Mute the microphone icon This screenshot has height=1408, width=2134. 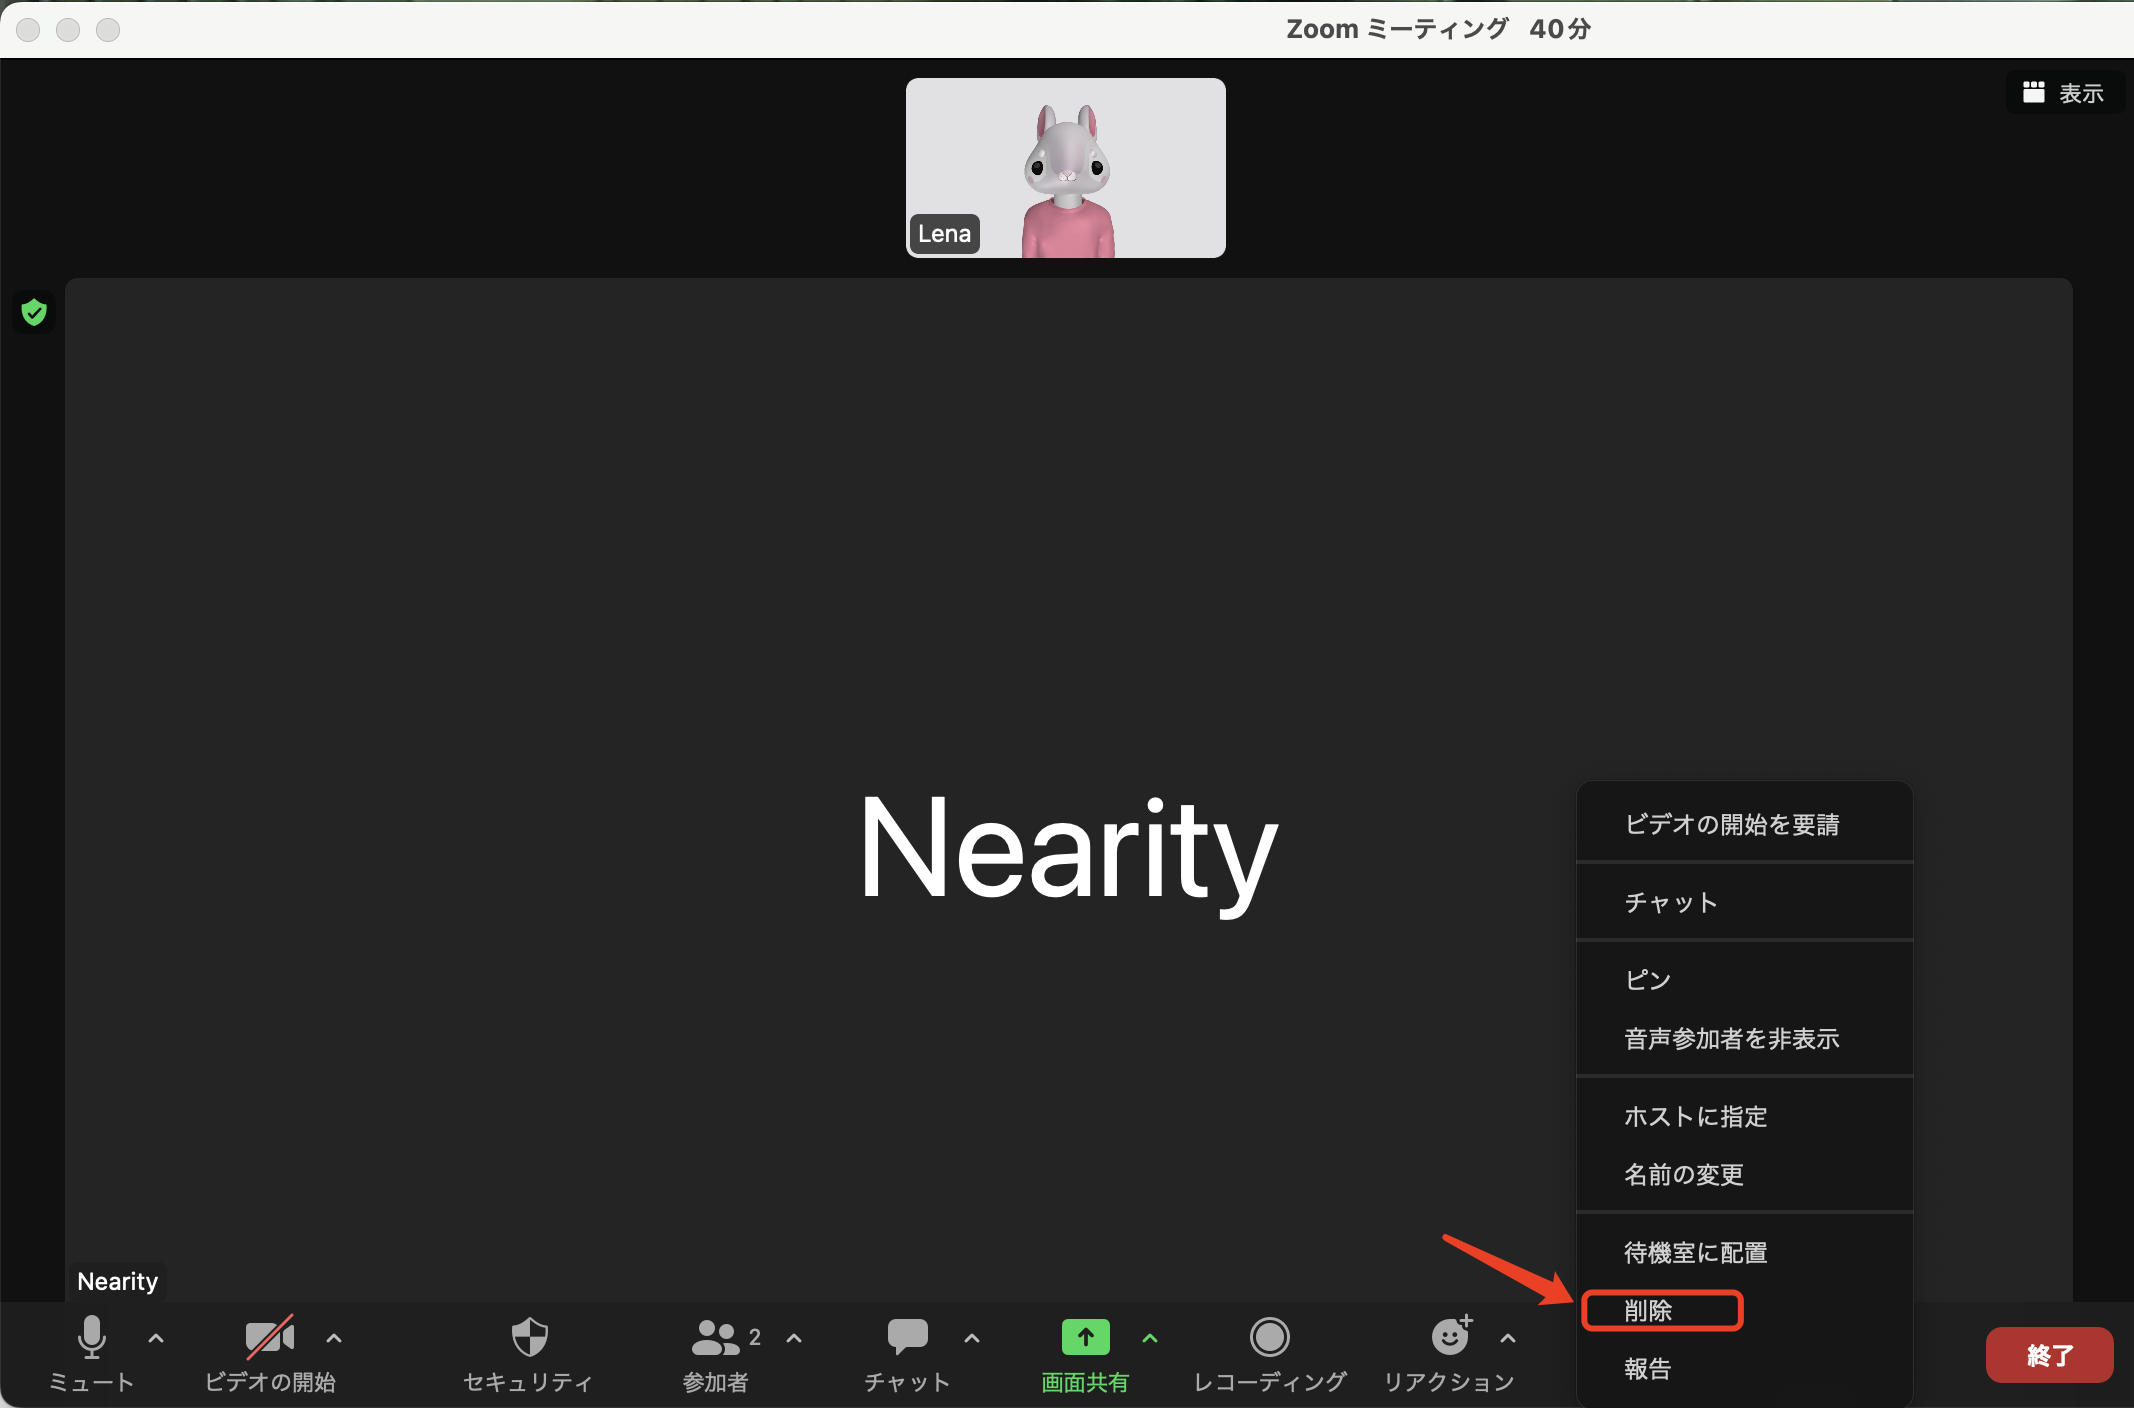91,1336
